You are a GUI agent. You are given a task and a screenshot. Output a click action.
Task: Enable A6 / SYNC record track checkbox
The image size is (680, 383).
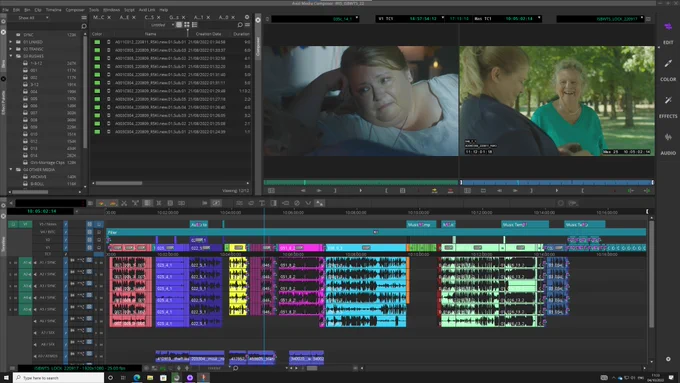pos(66,321)
